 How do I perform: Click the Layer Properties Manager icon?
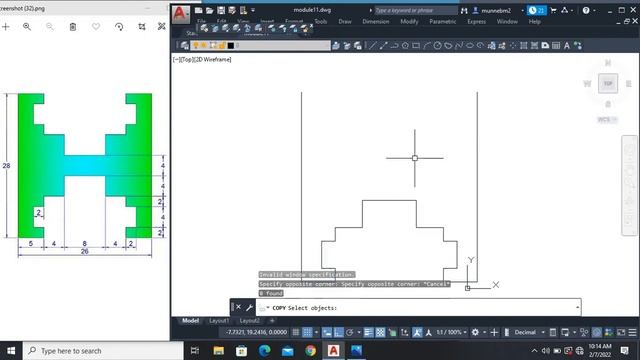[184, 46]
